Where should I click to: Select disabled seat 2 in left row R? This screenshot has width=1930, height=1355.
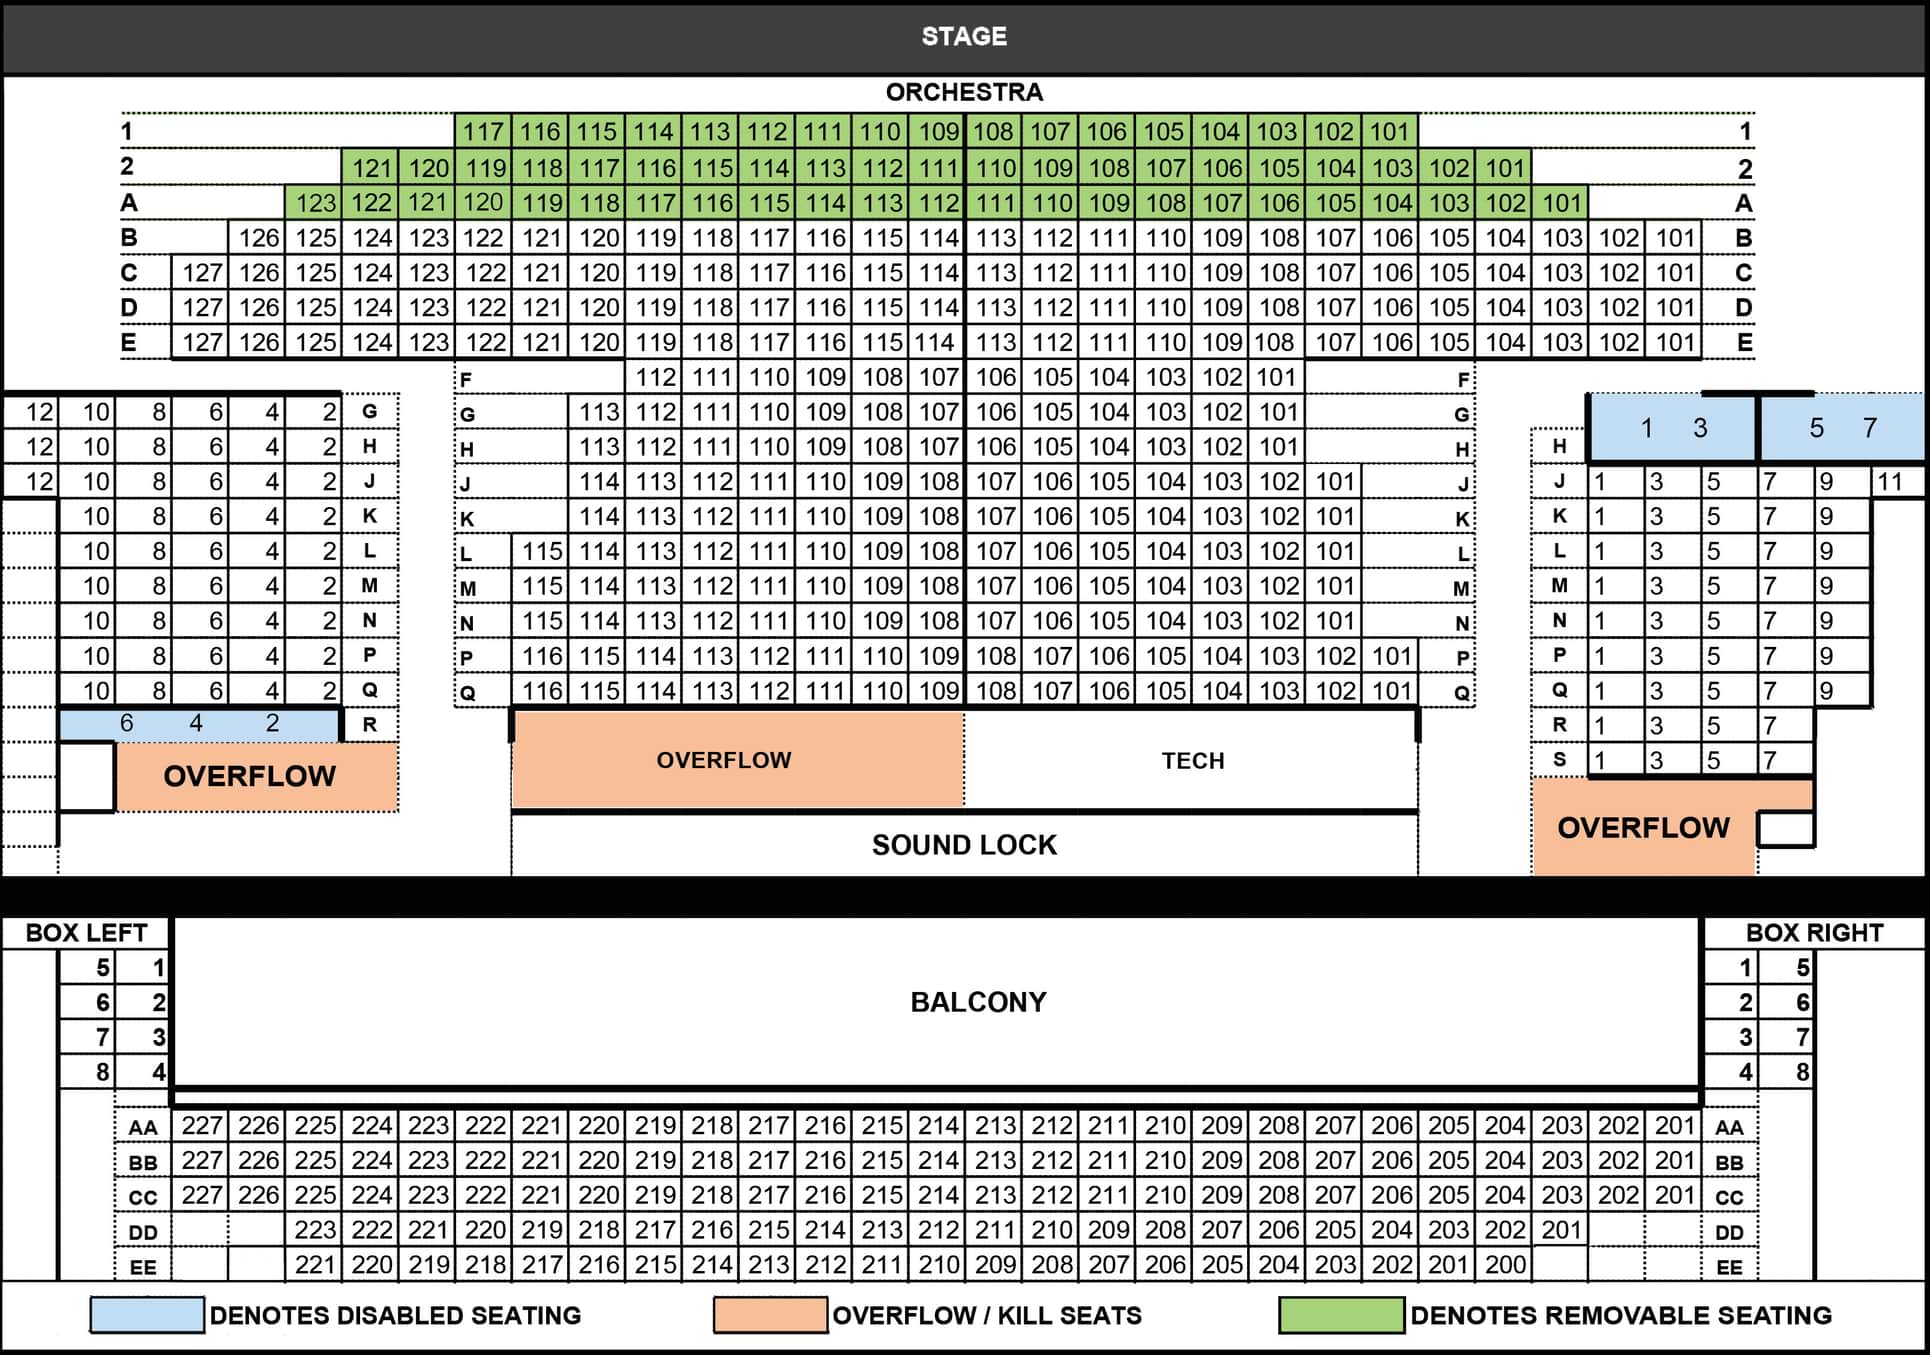click(x=272, y=723)
